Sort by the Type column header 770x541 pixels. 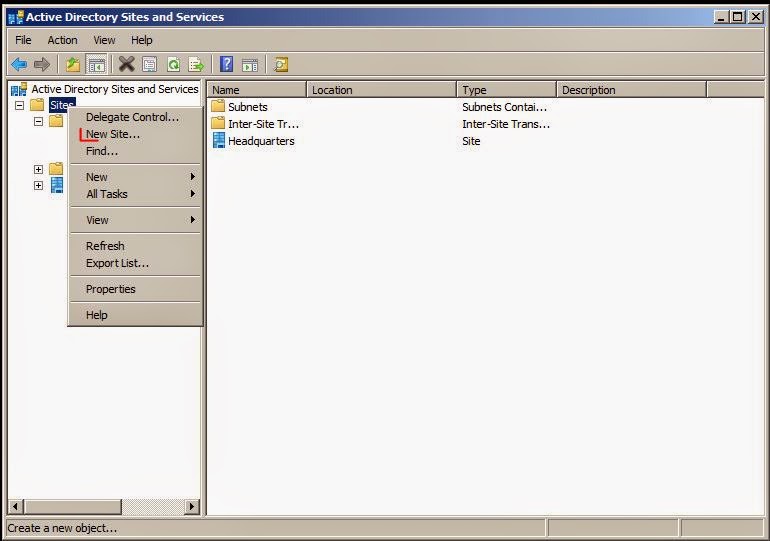pos(507,90)
